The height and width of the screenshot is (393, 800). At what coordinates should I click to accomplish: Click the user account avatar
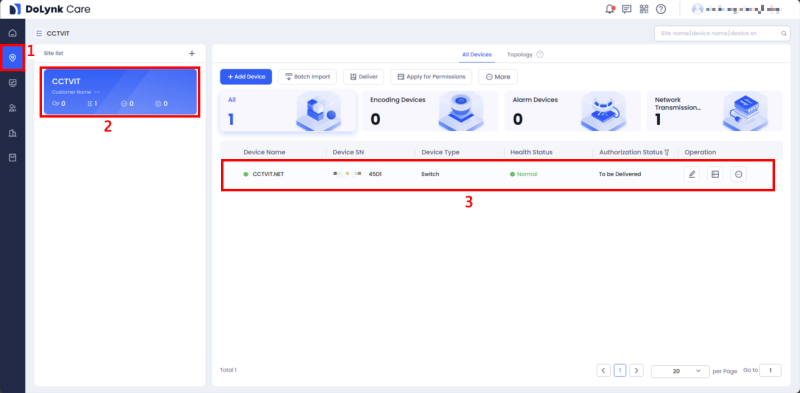(697, 9)
